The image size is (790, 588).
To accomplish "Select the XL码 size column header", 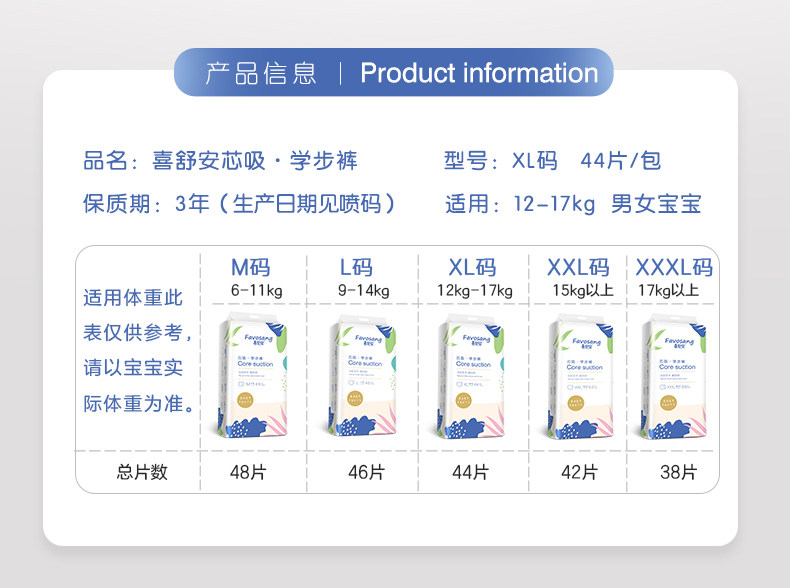I will click(472, 268).
